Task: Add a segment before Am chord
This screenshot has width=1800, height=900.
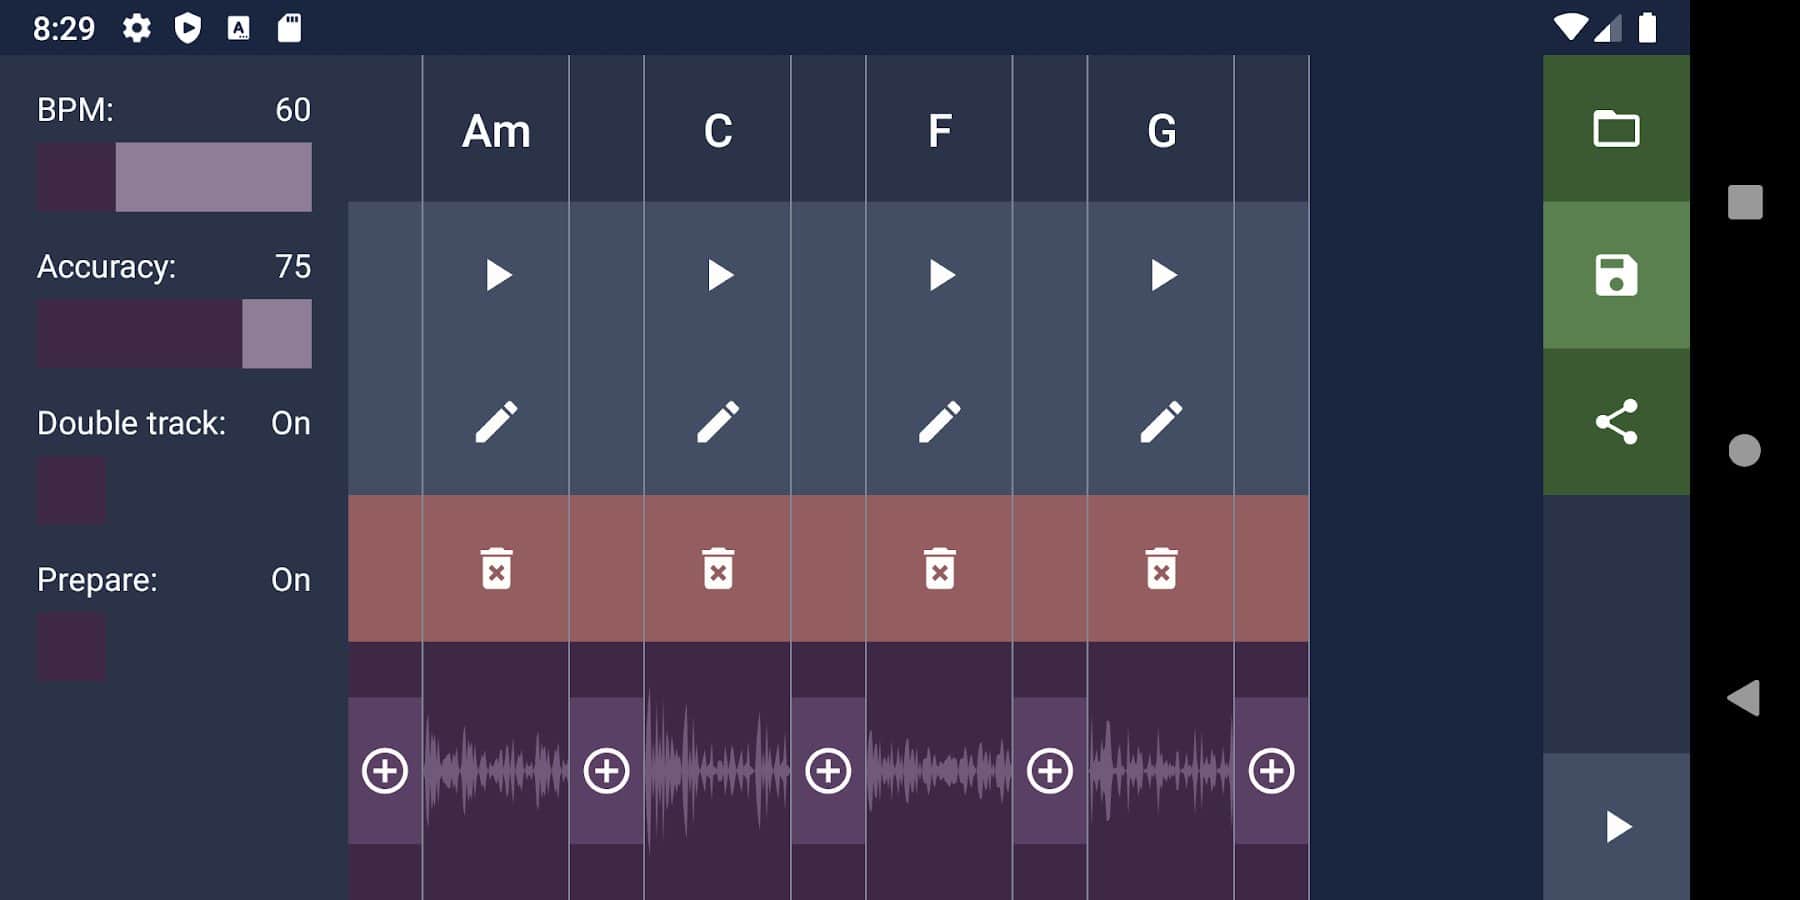Action: coord(385,771)
